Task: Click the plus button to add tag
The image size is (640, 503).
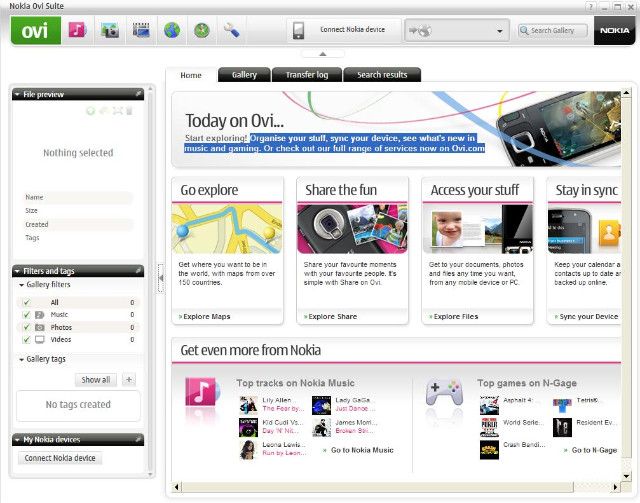Action: [x=129, y=380]
